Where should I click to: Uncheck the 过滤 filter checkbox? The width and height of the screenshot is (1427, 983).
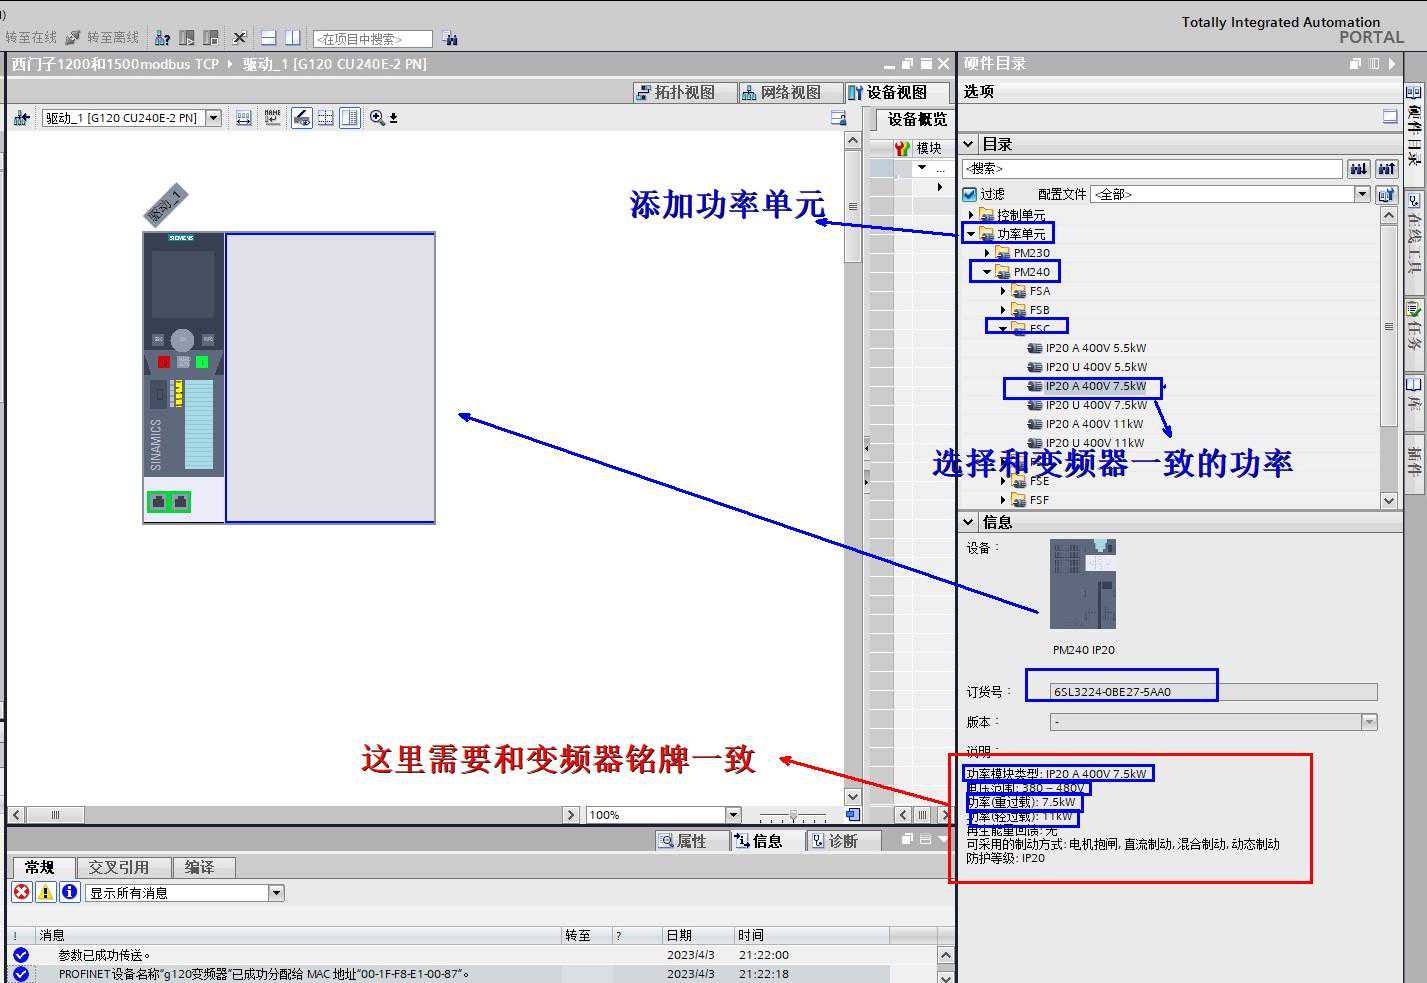pos(969,194)
